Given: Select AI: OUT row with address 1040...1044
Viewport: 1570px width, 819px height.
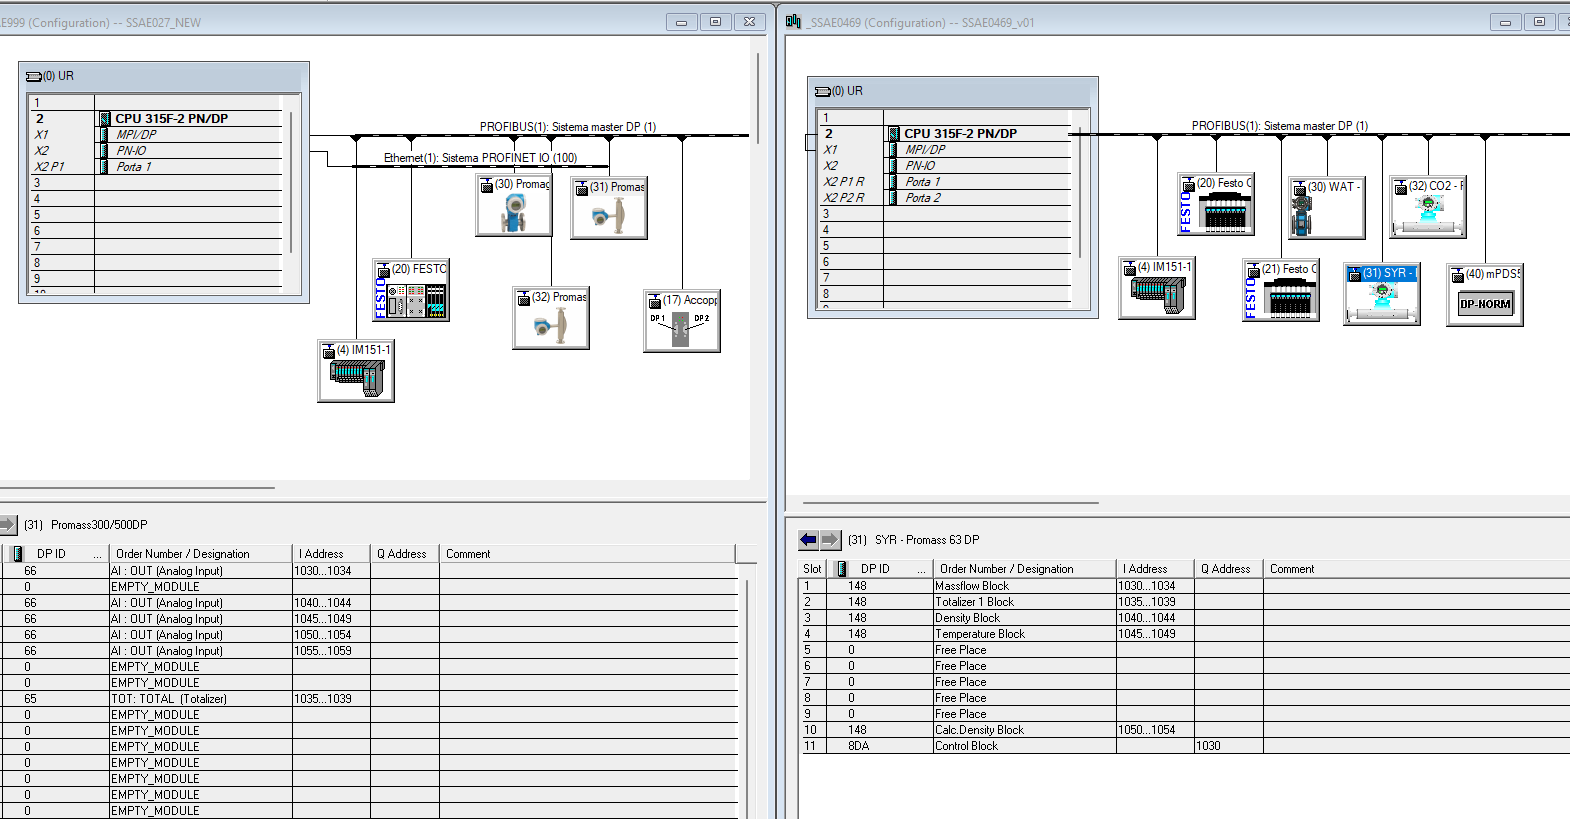Looking at the screenshot, I should pyautogui.click(x=370, y=603).
